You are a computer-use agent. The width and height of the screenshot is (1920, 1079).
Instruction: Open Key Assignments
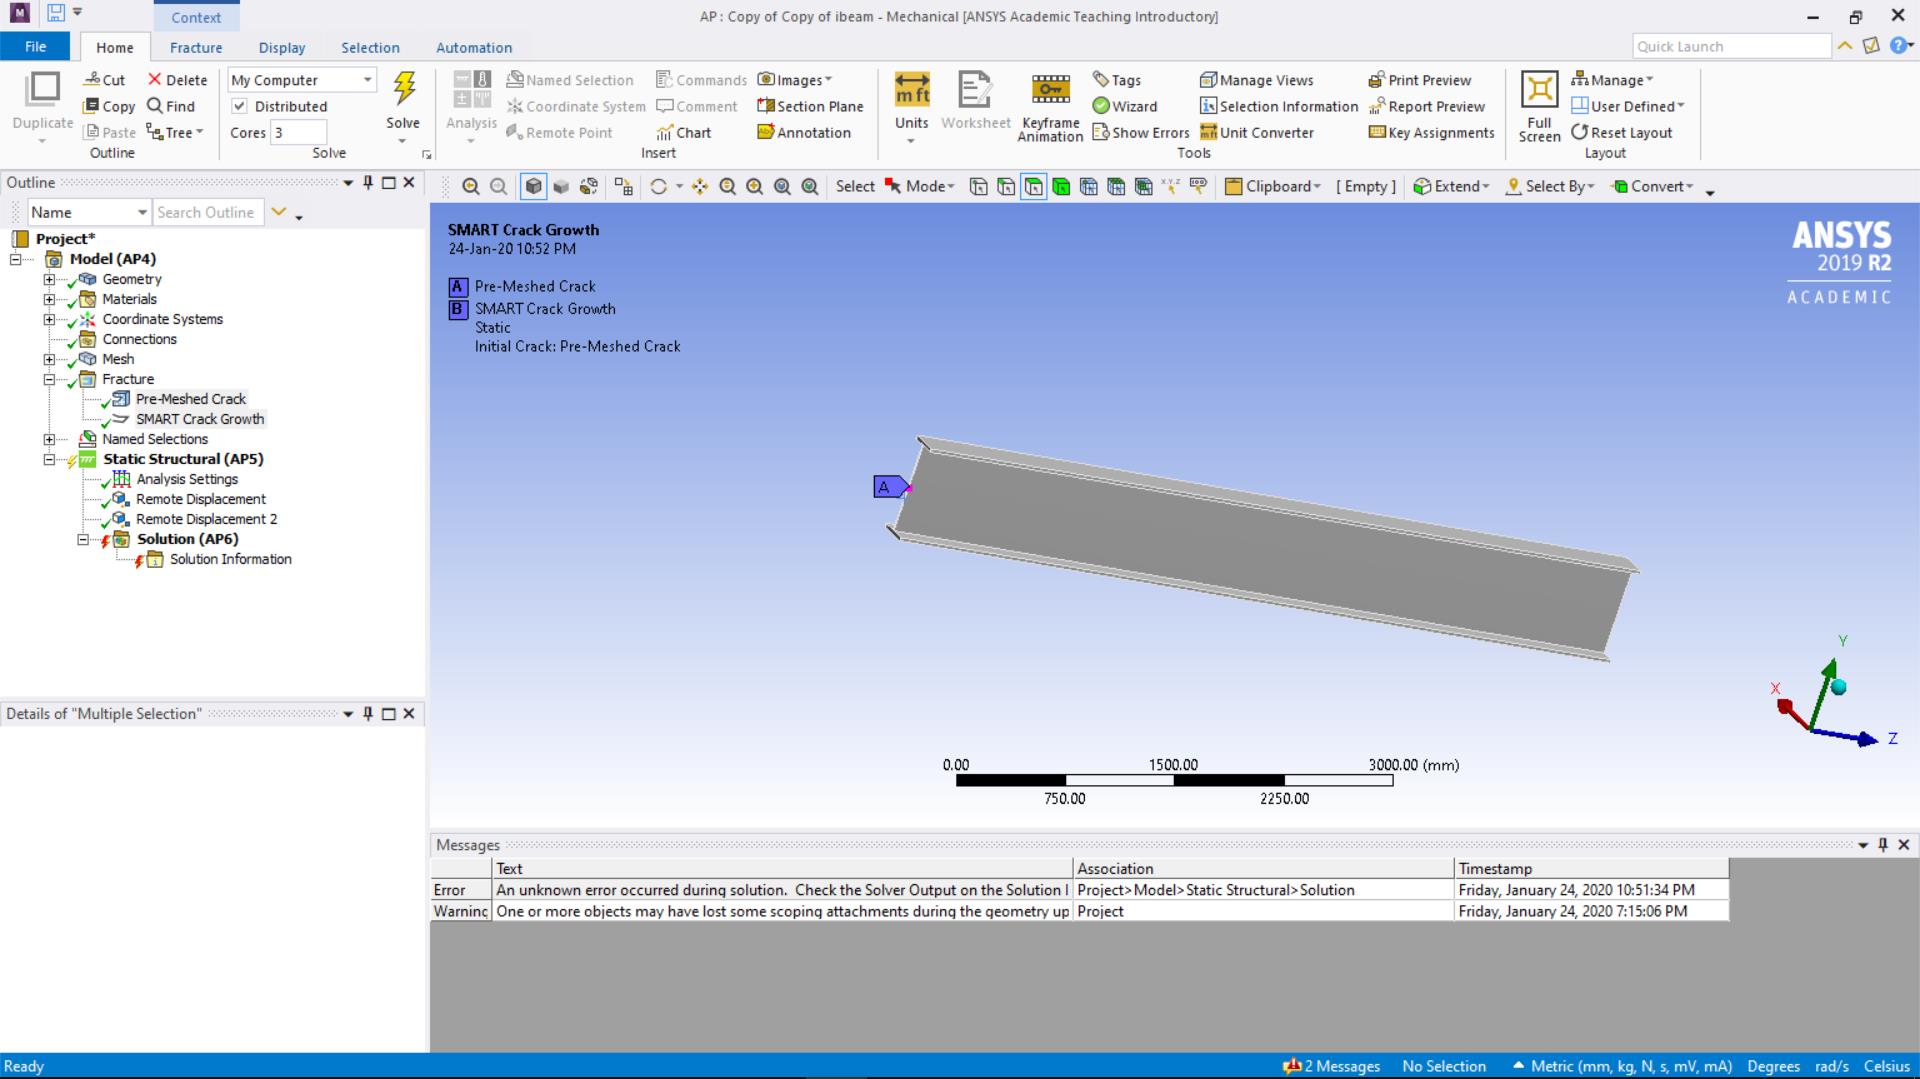[x=1432, y=132]
